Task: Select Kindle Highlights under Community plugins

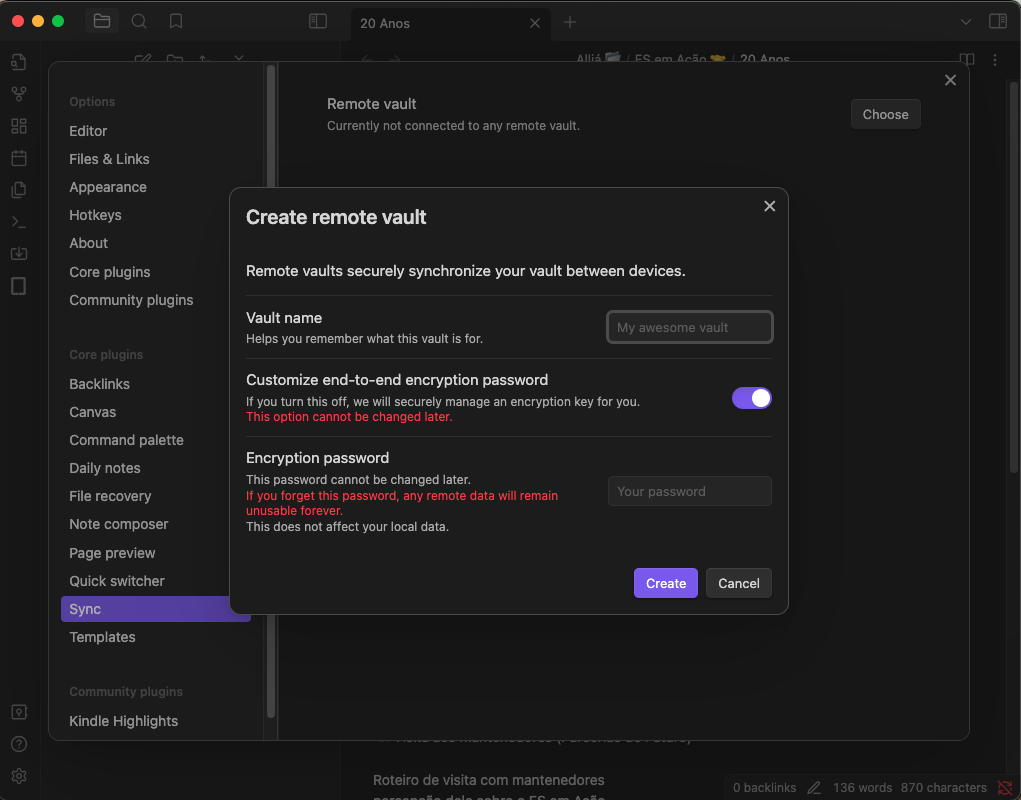Action: pyautogui.click(x=123, y=720)
